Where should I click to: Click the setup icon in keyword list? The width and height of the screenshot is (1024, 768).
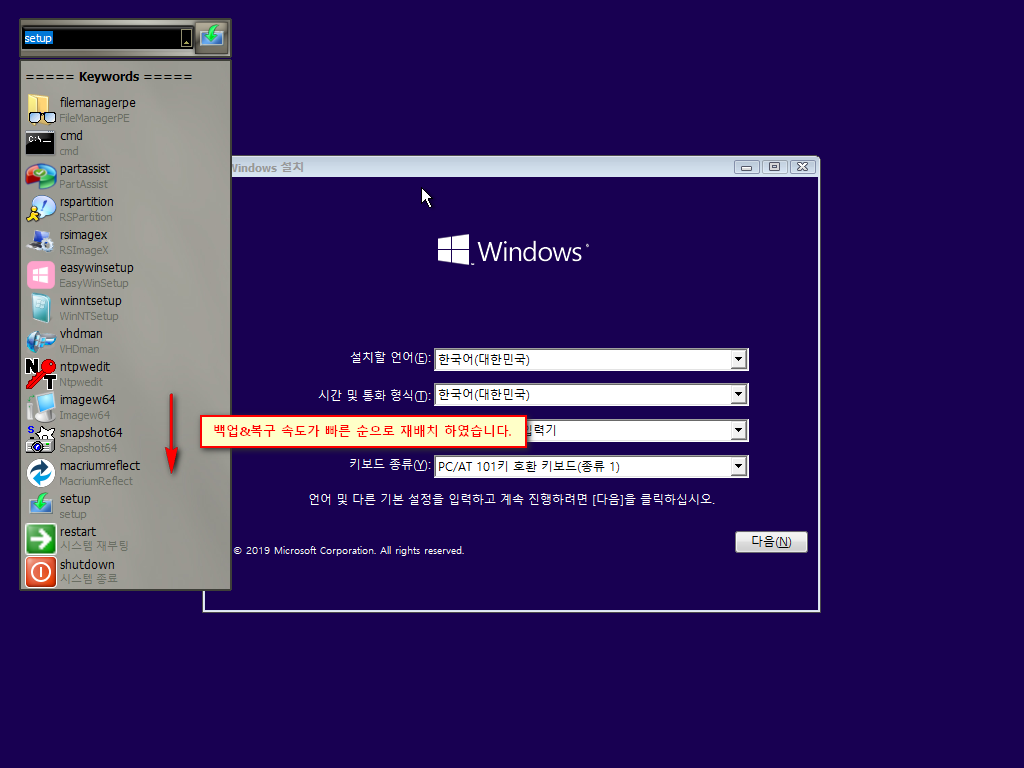point(40,505)
